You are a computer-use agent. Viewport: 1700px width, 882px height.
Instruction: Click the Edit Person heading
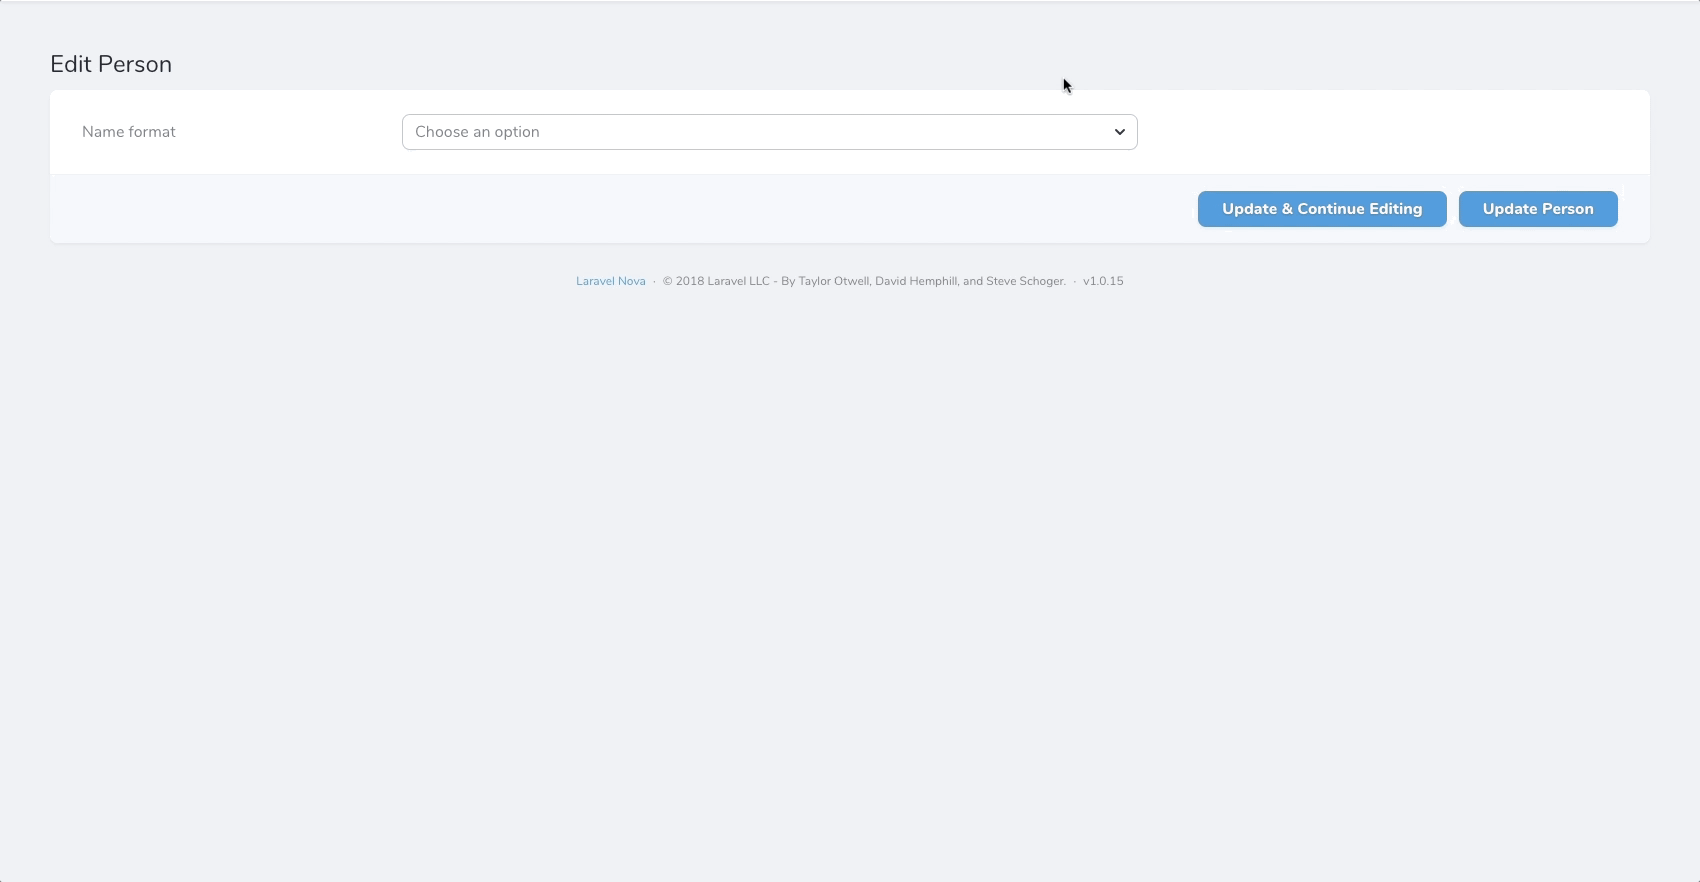(x=111, y=64)
